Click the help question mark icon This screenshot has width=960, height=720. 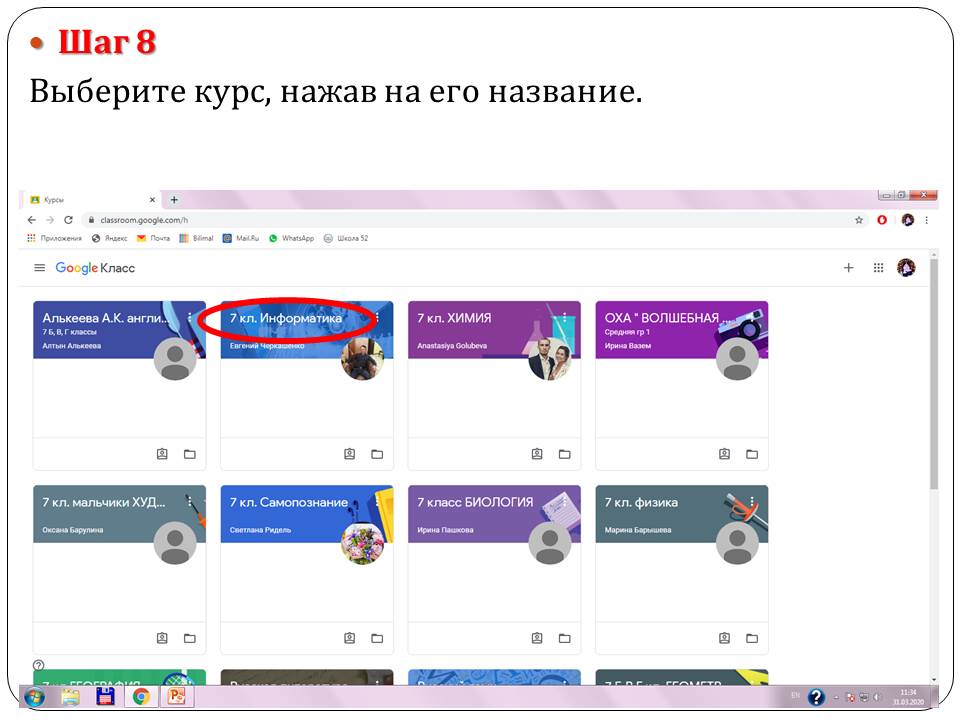point(39,665)
